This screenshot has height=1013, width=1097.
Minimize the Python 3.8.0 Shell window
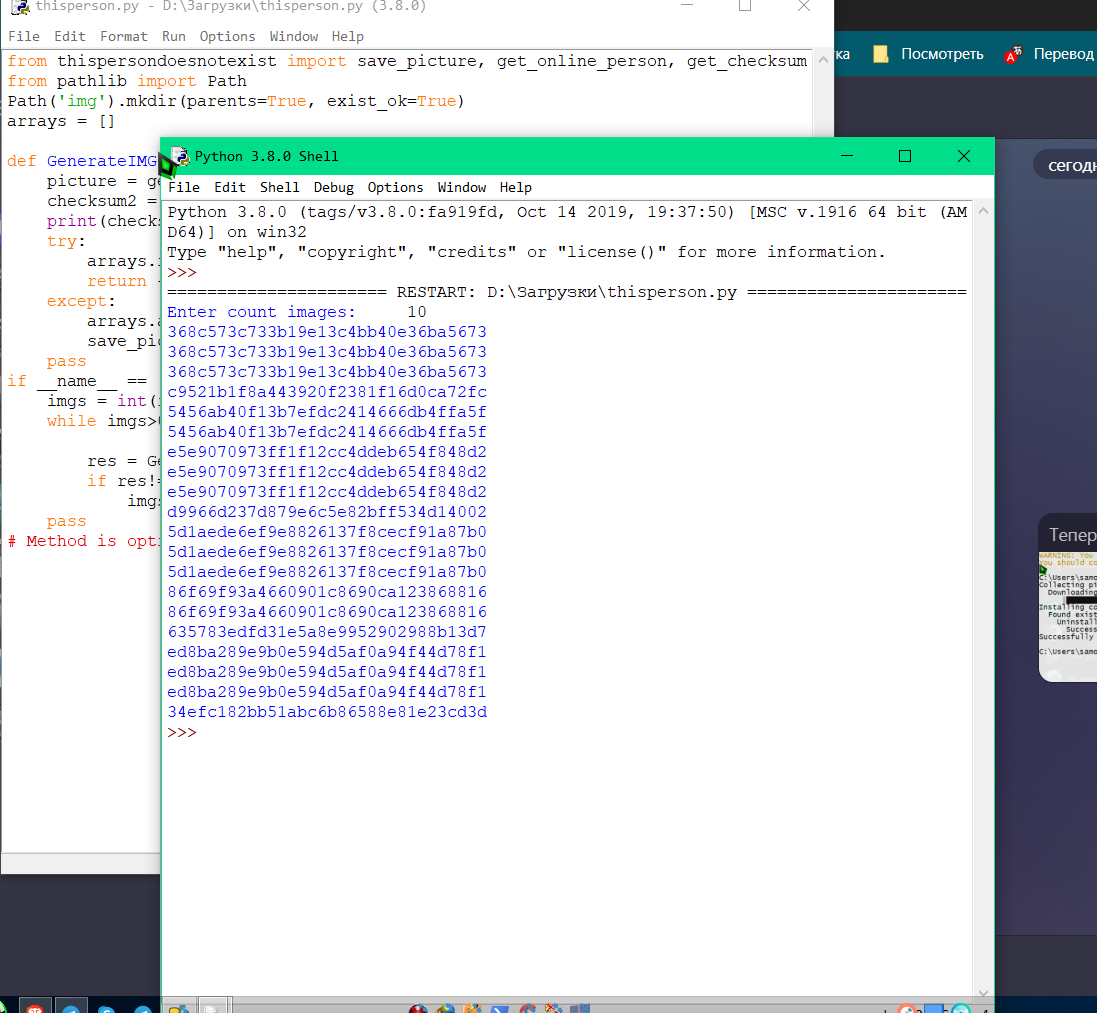(x=846, y=156)
